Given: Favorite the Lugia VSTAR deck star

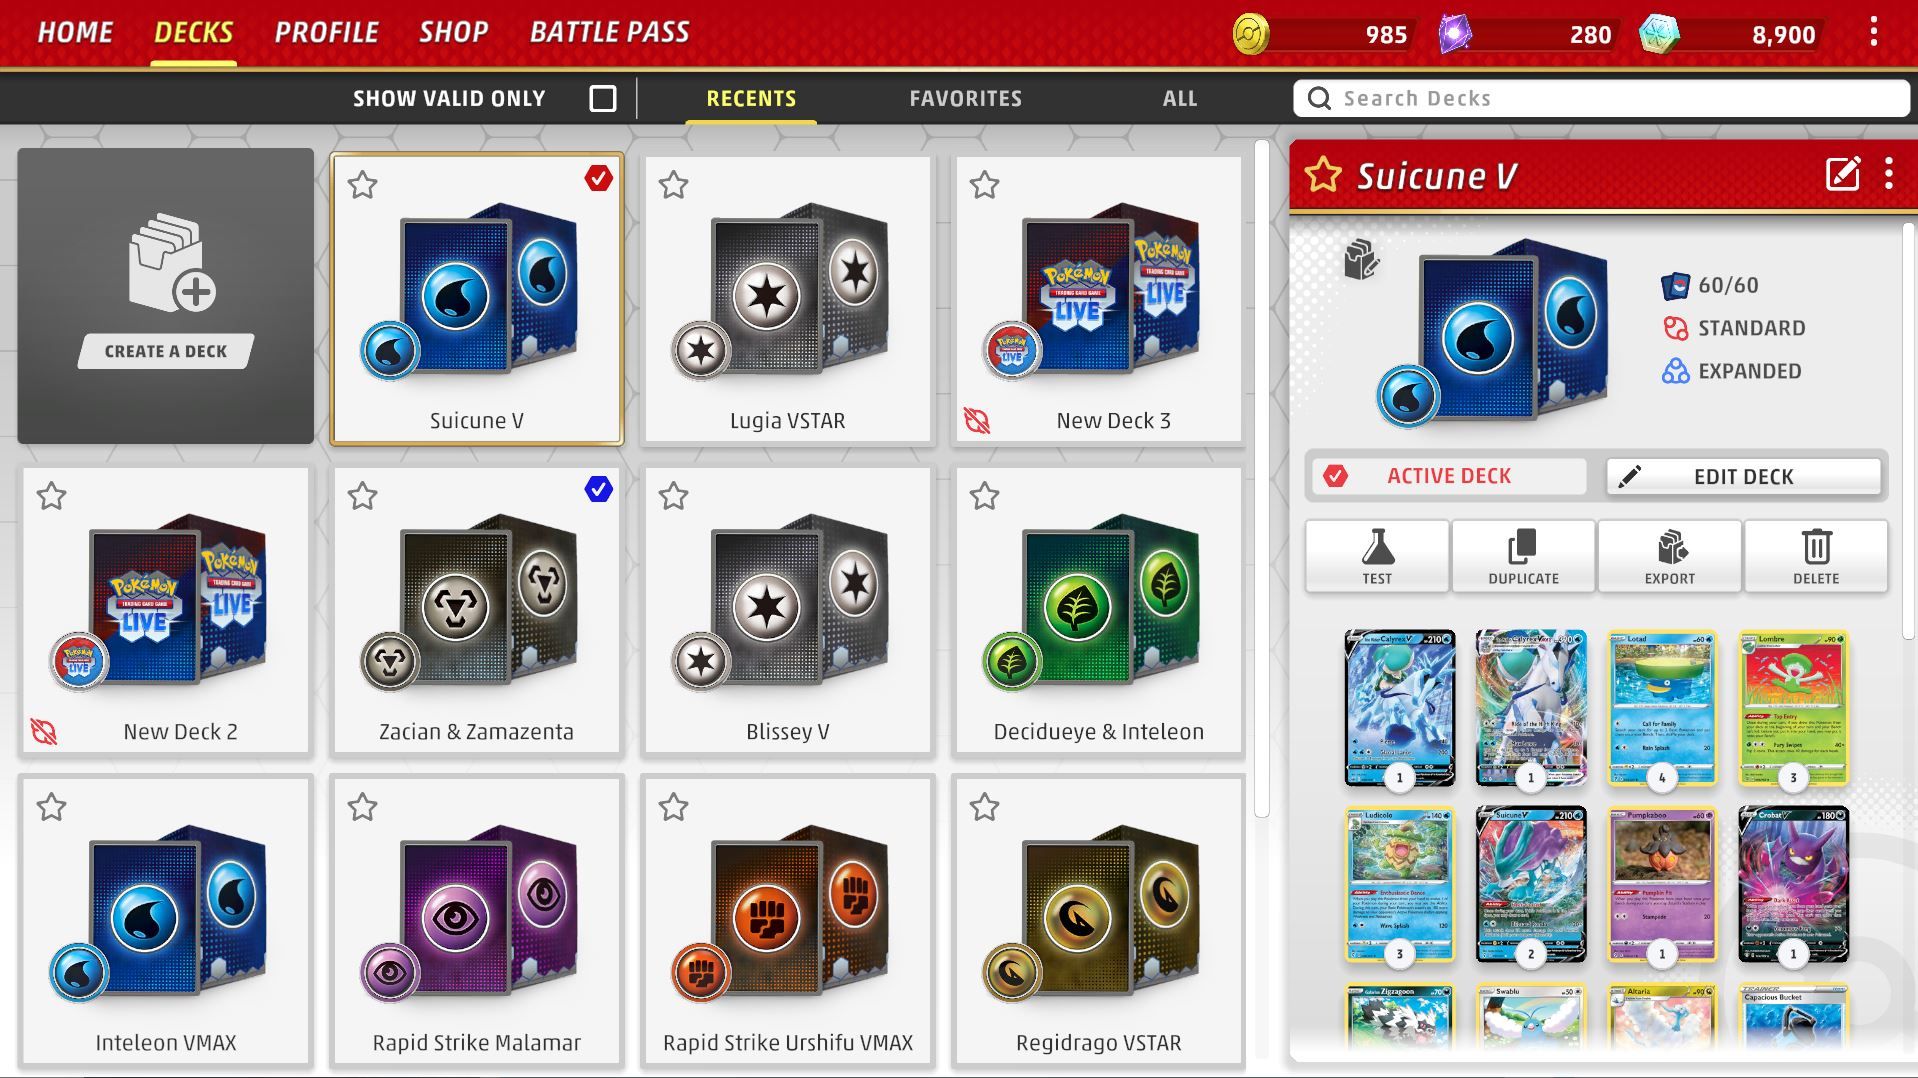Looking at the screenshot, I should 674,185.
